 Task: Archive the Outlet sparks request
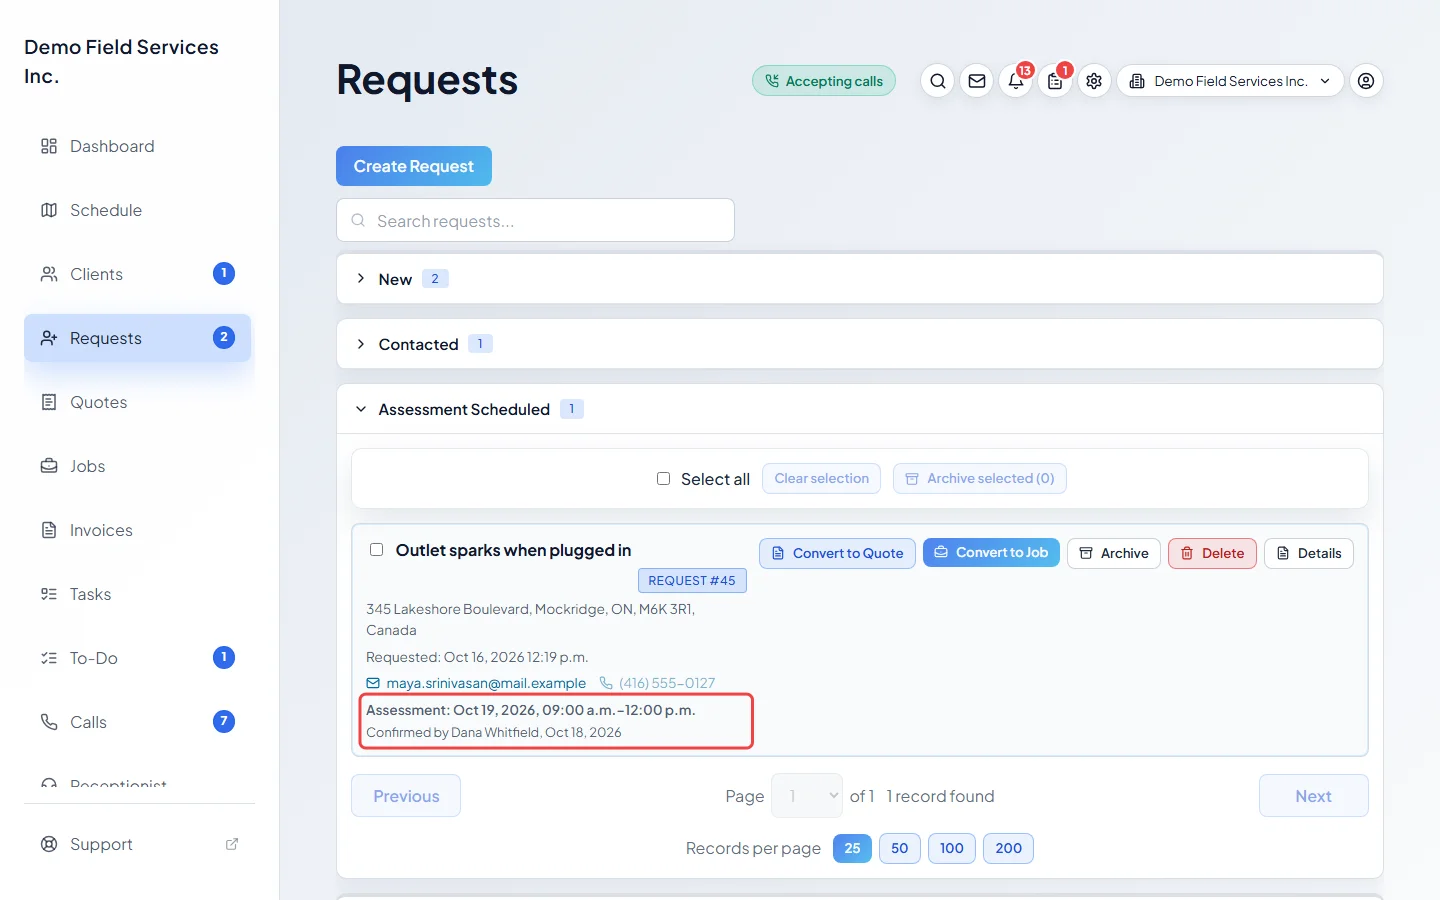click(x=1114, y=553)
